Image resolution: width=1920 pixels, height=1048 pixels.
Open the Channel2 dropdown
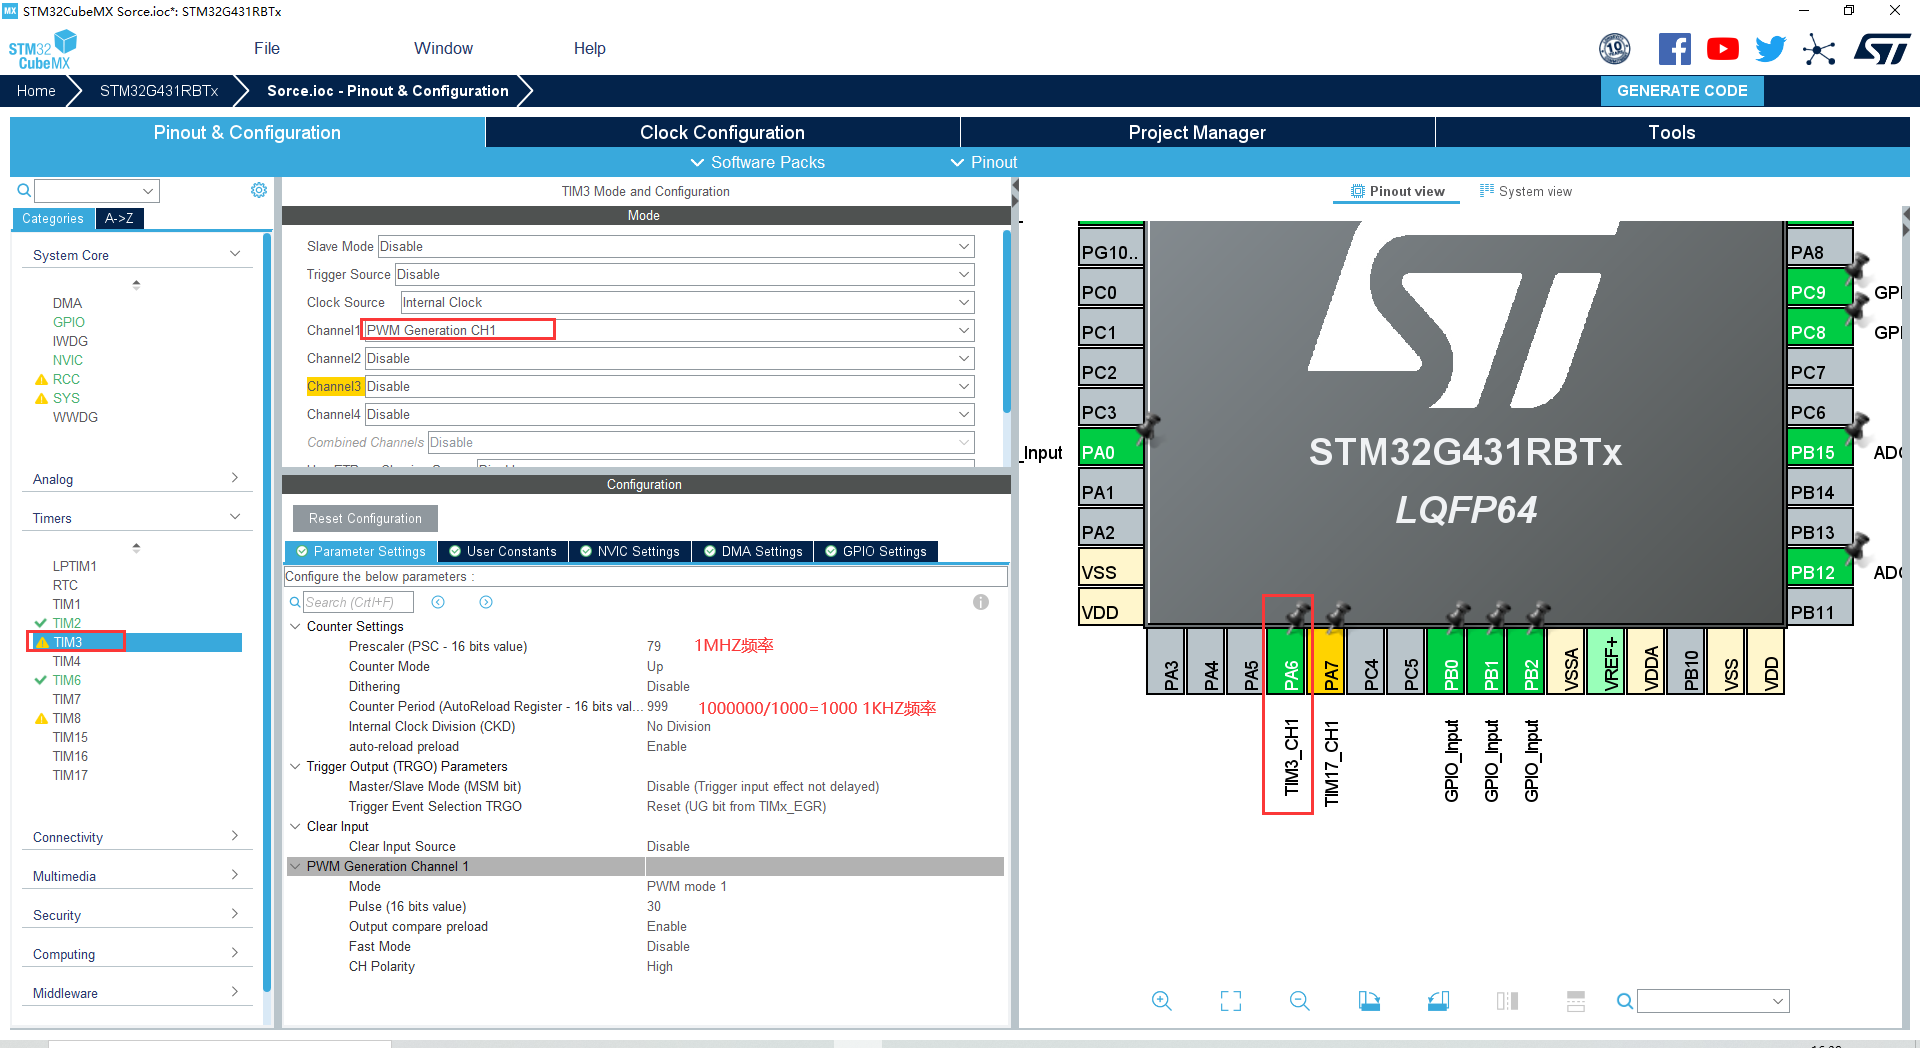point(669,359)
